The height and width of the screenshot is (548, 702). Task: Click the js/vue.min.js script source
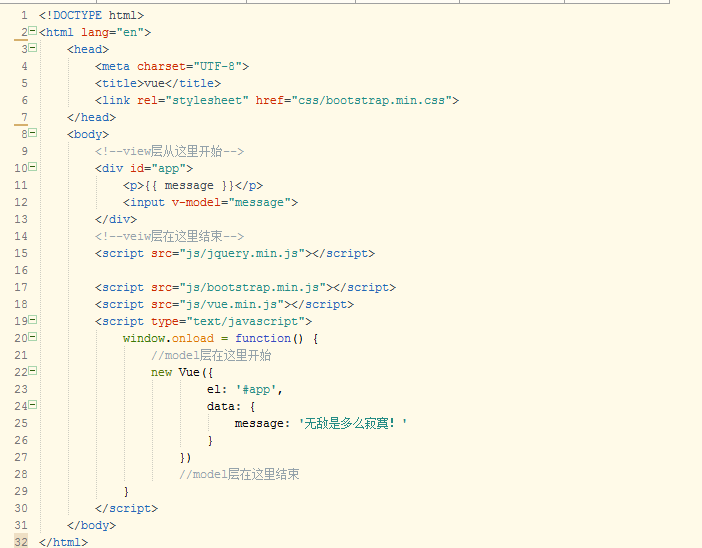(231, 304)
